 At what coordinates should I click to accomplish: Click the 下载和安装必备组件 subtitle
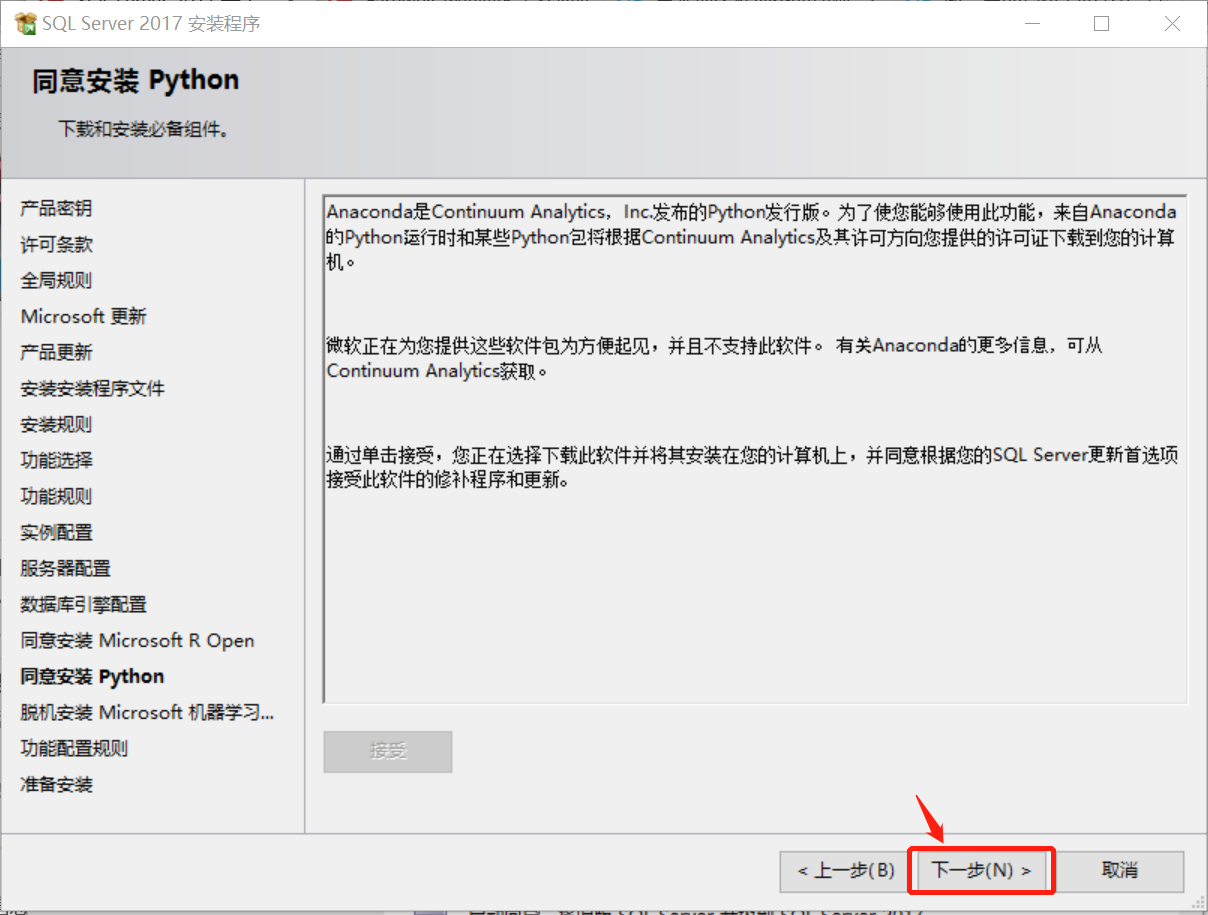pos(144,129)
